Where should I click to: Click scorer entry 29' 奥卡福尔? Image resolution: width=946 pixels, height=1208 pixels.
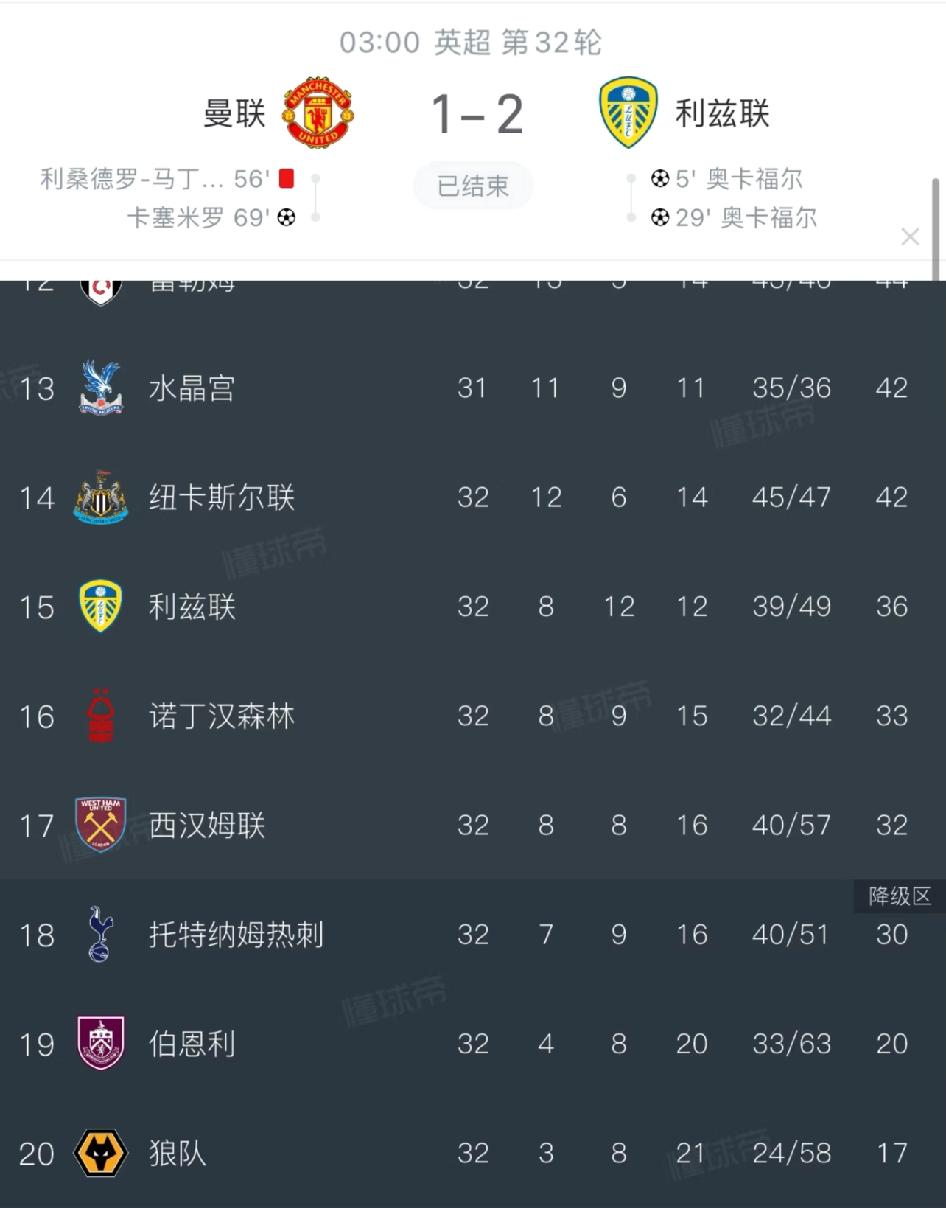click(x=736, y=218)
